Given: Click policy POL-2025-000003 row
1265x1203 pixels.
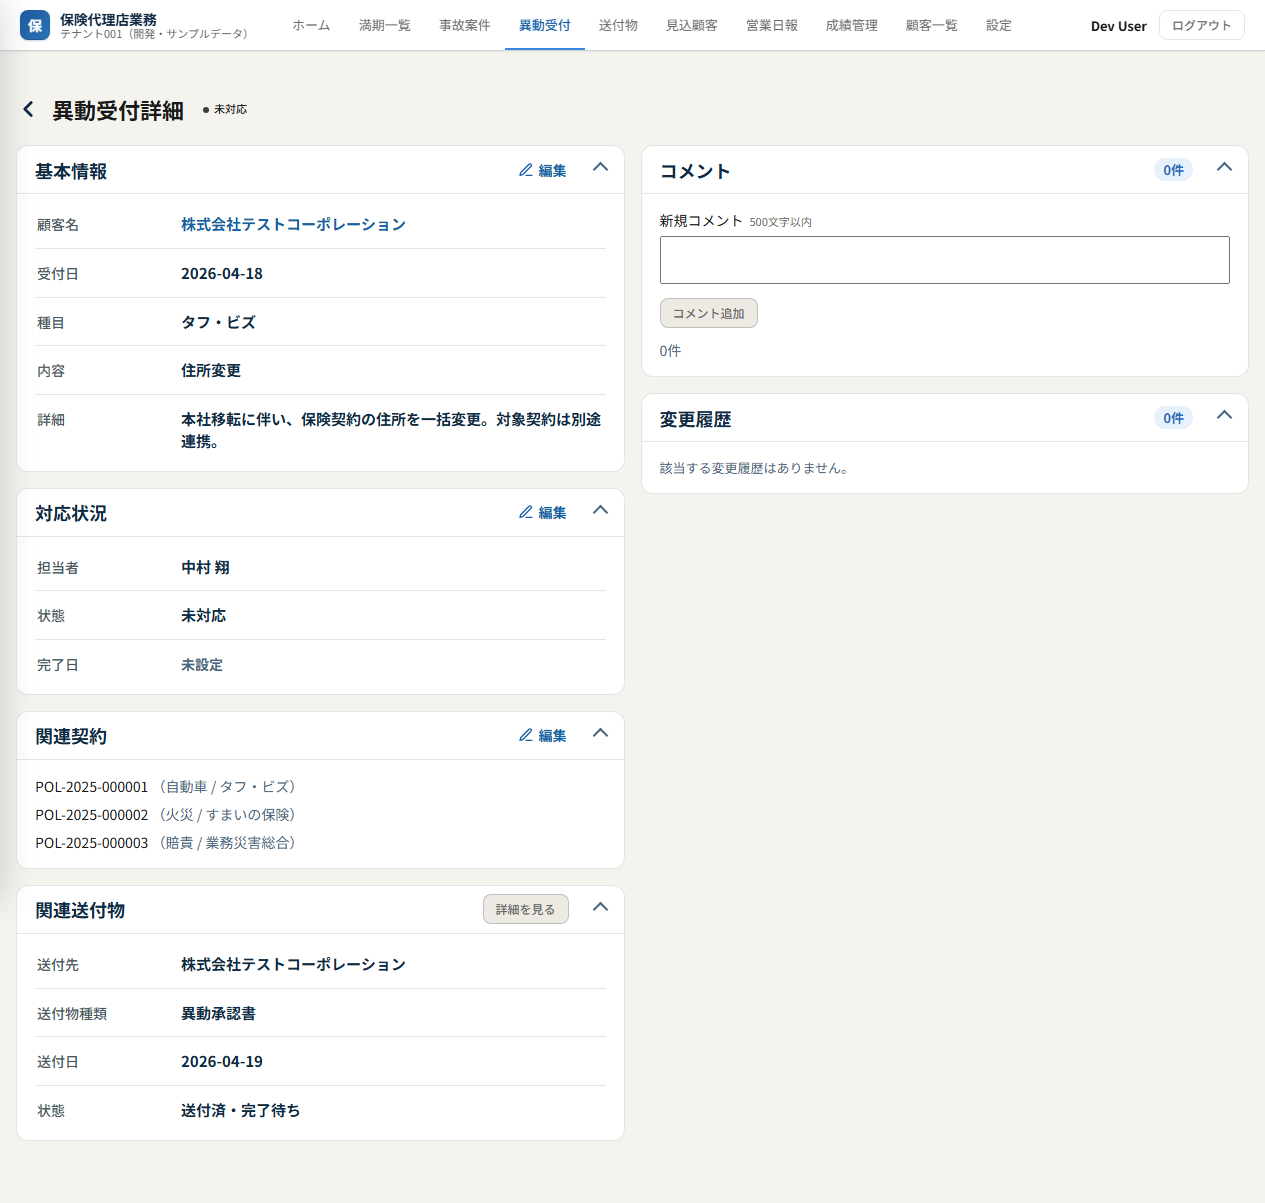Looking at the screenshot, I should click(x=166, y=843).
